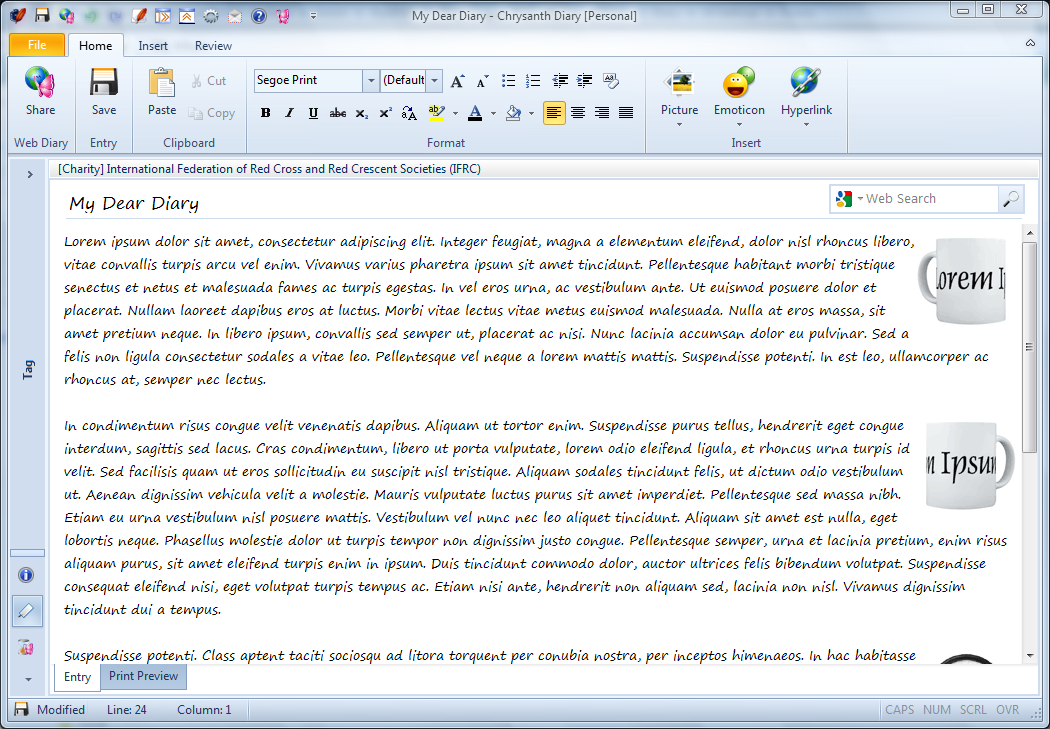Image resolution: width=1050 pixels, height=729 pixels.
Task: Expand the collapsed Tag side panel
Action: (29, 175)
